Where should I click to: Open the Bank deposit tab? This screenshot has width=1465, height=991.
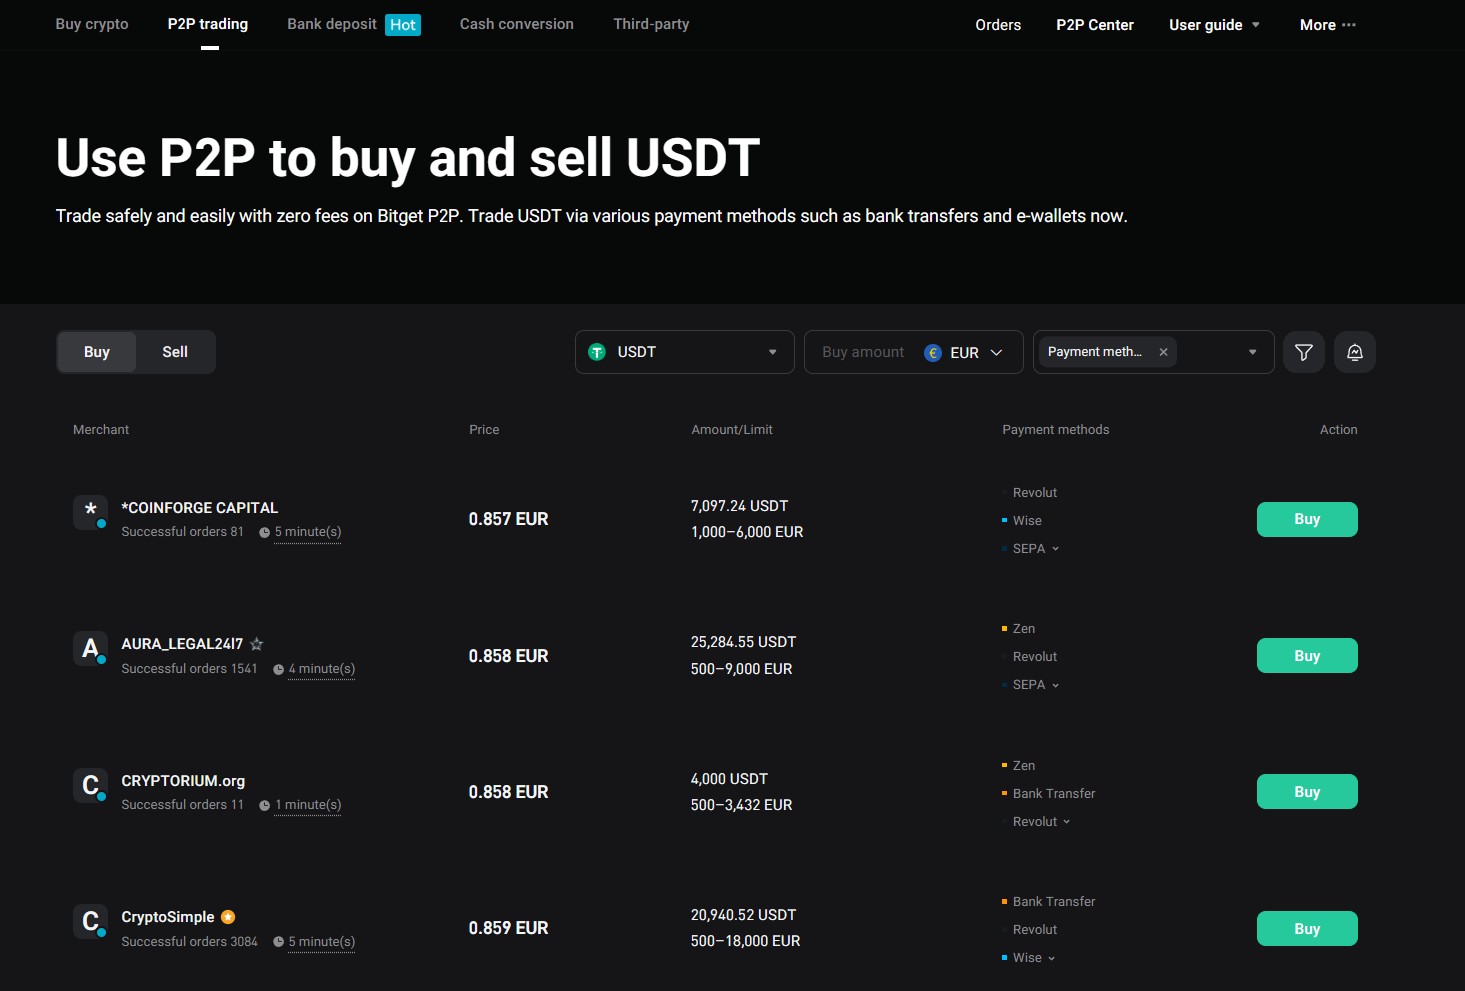coord(332,24)
